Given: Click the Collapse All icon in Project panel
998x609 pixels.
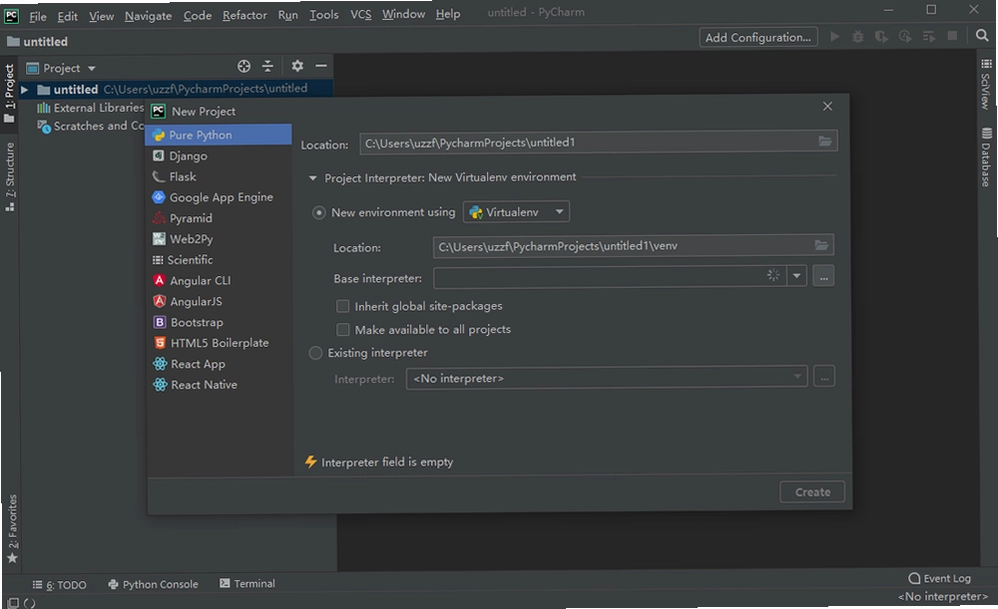Looking at the screenshot, I should pos(267,66).
